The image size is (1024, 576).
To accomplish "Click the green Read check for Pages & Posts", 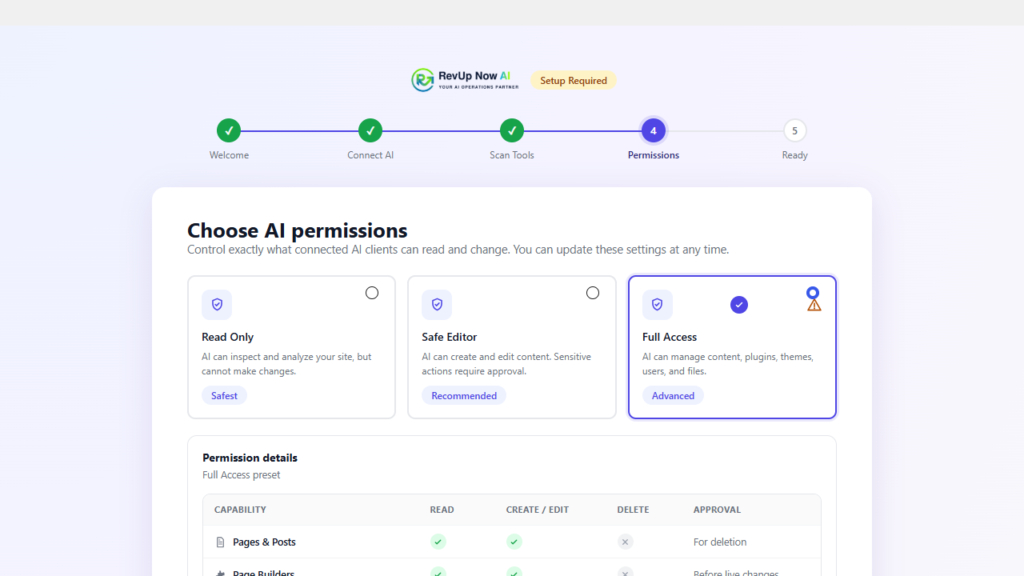I will click(438, 541).
